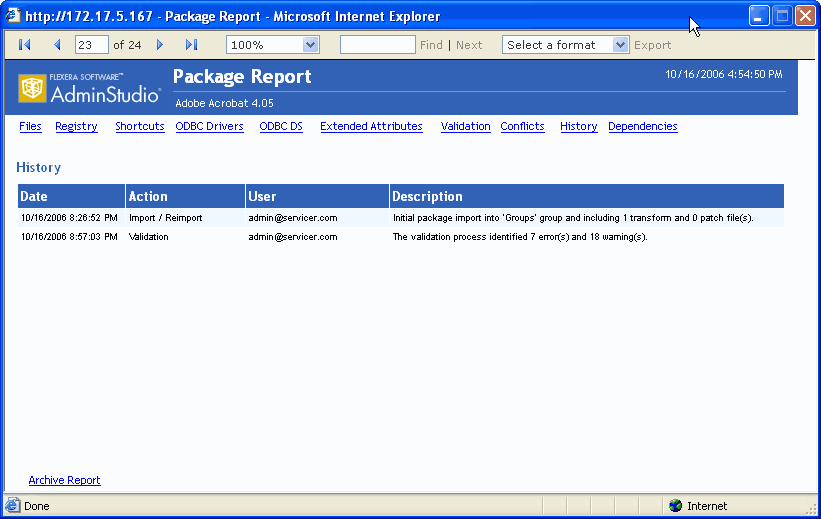Click the Archive Report link
This screenshot has width=821, height=519.
(64, 481)
